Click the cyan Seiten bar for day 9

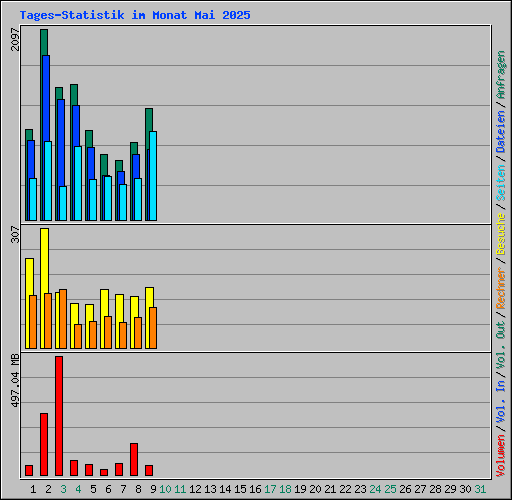pos(153,176)
